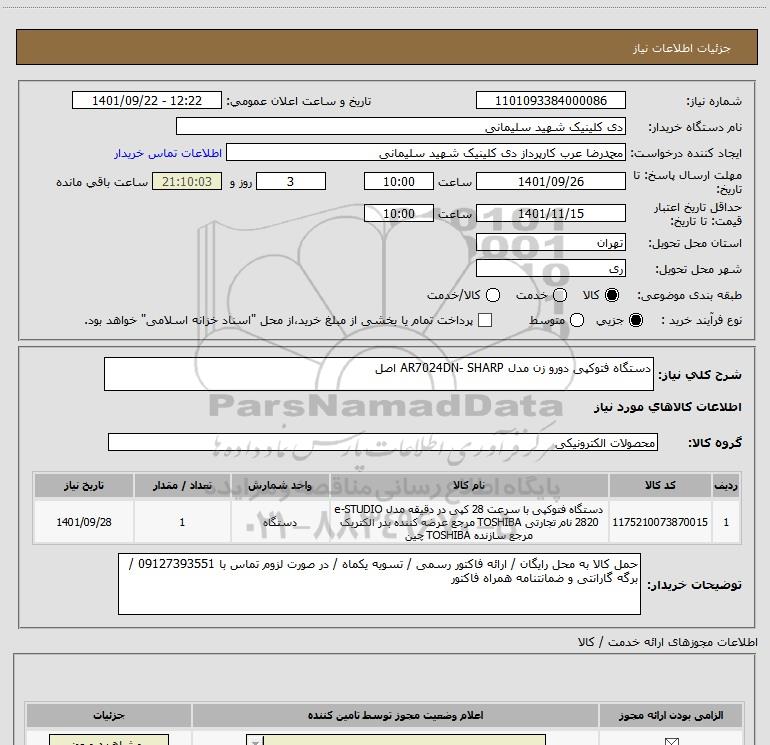Click the buyer name field دی کلینیک شهید سلیمانی

[x=401, y=126]
